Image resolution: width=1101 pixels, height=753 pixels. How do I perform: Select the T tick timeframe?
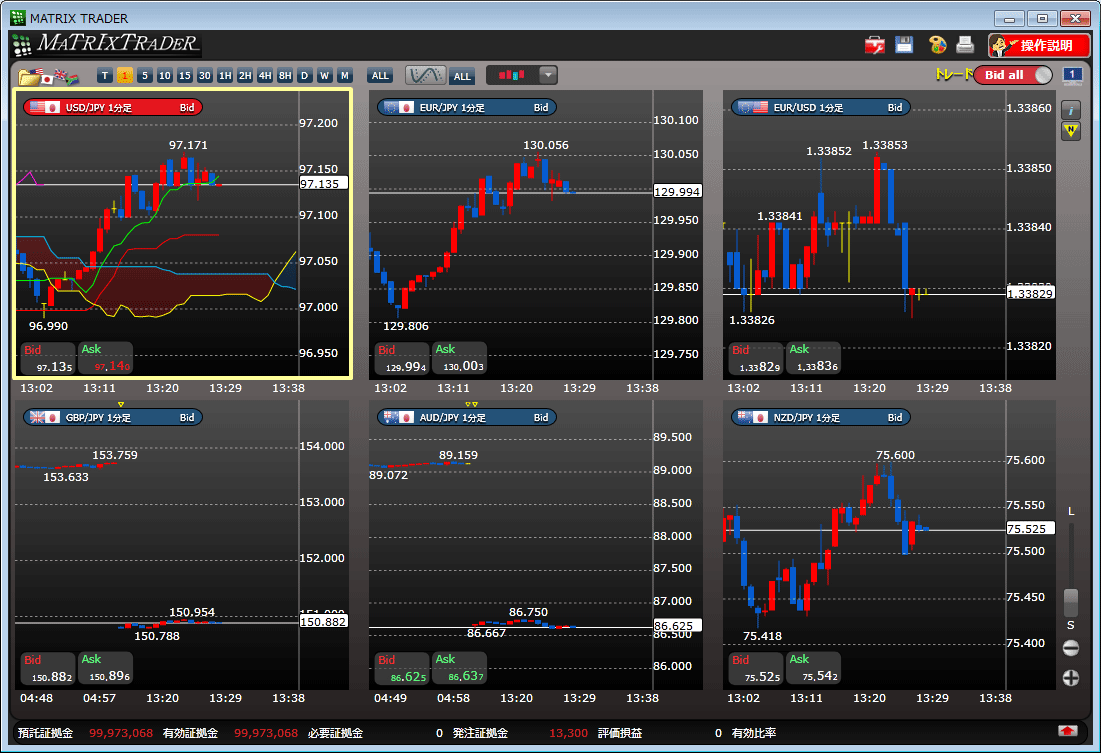click(105, 76)
